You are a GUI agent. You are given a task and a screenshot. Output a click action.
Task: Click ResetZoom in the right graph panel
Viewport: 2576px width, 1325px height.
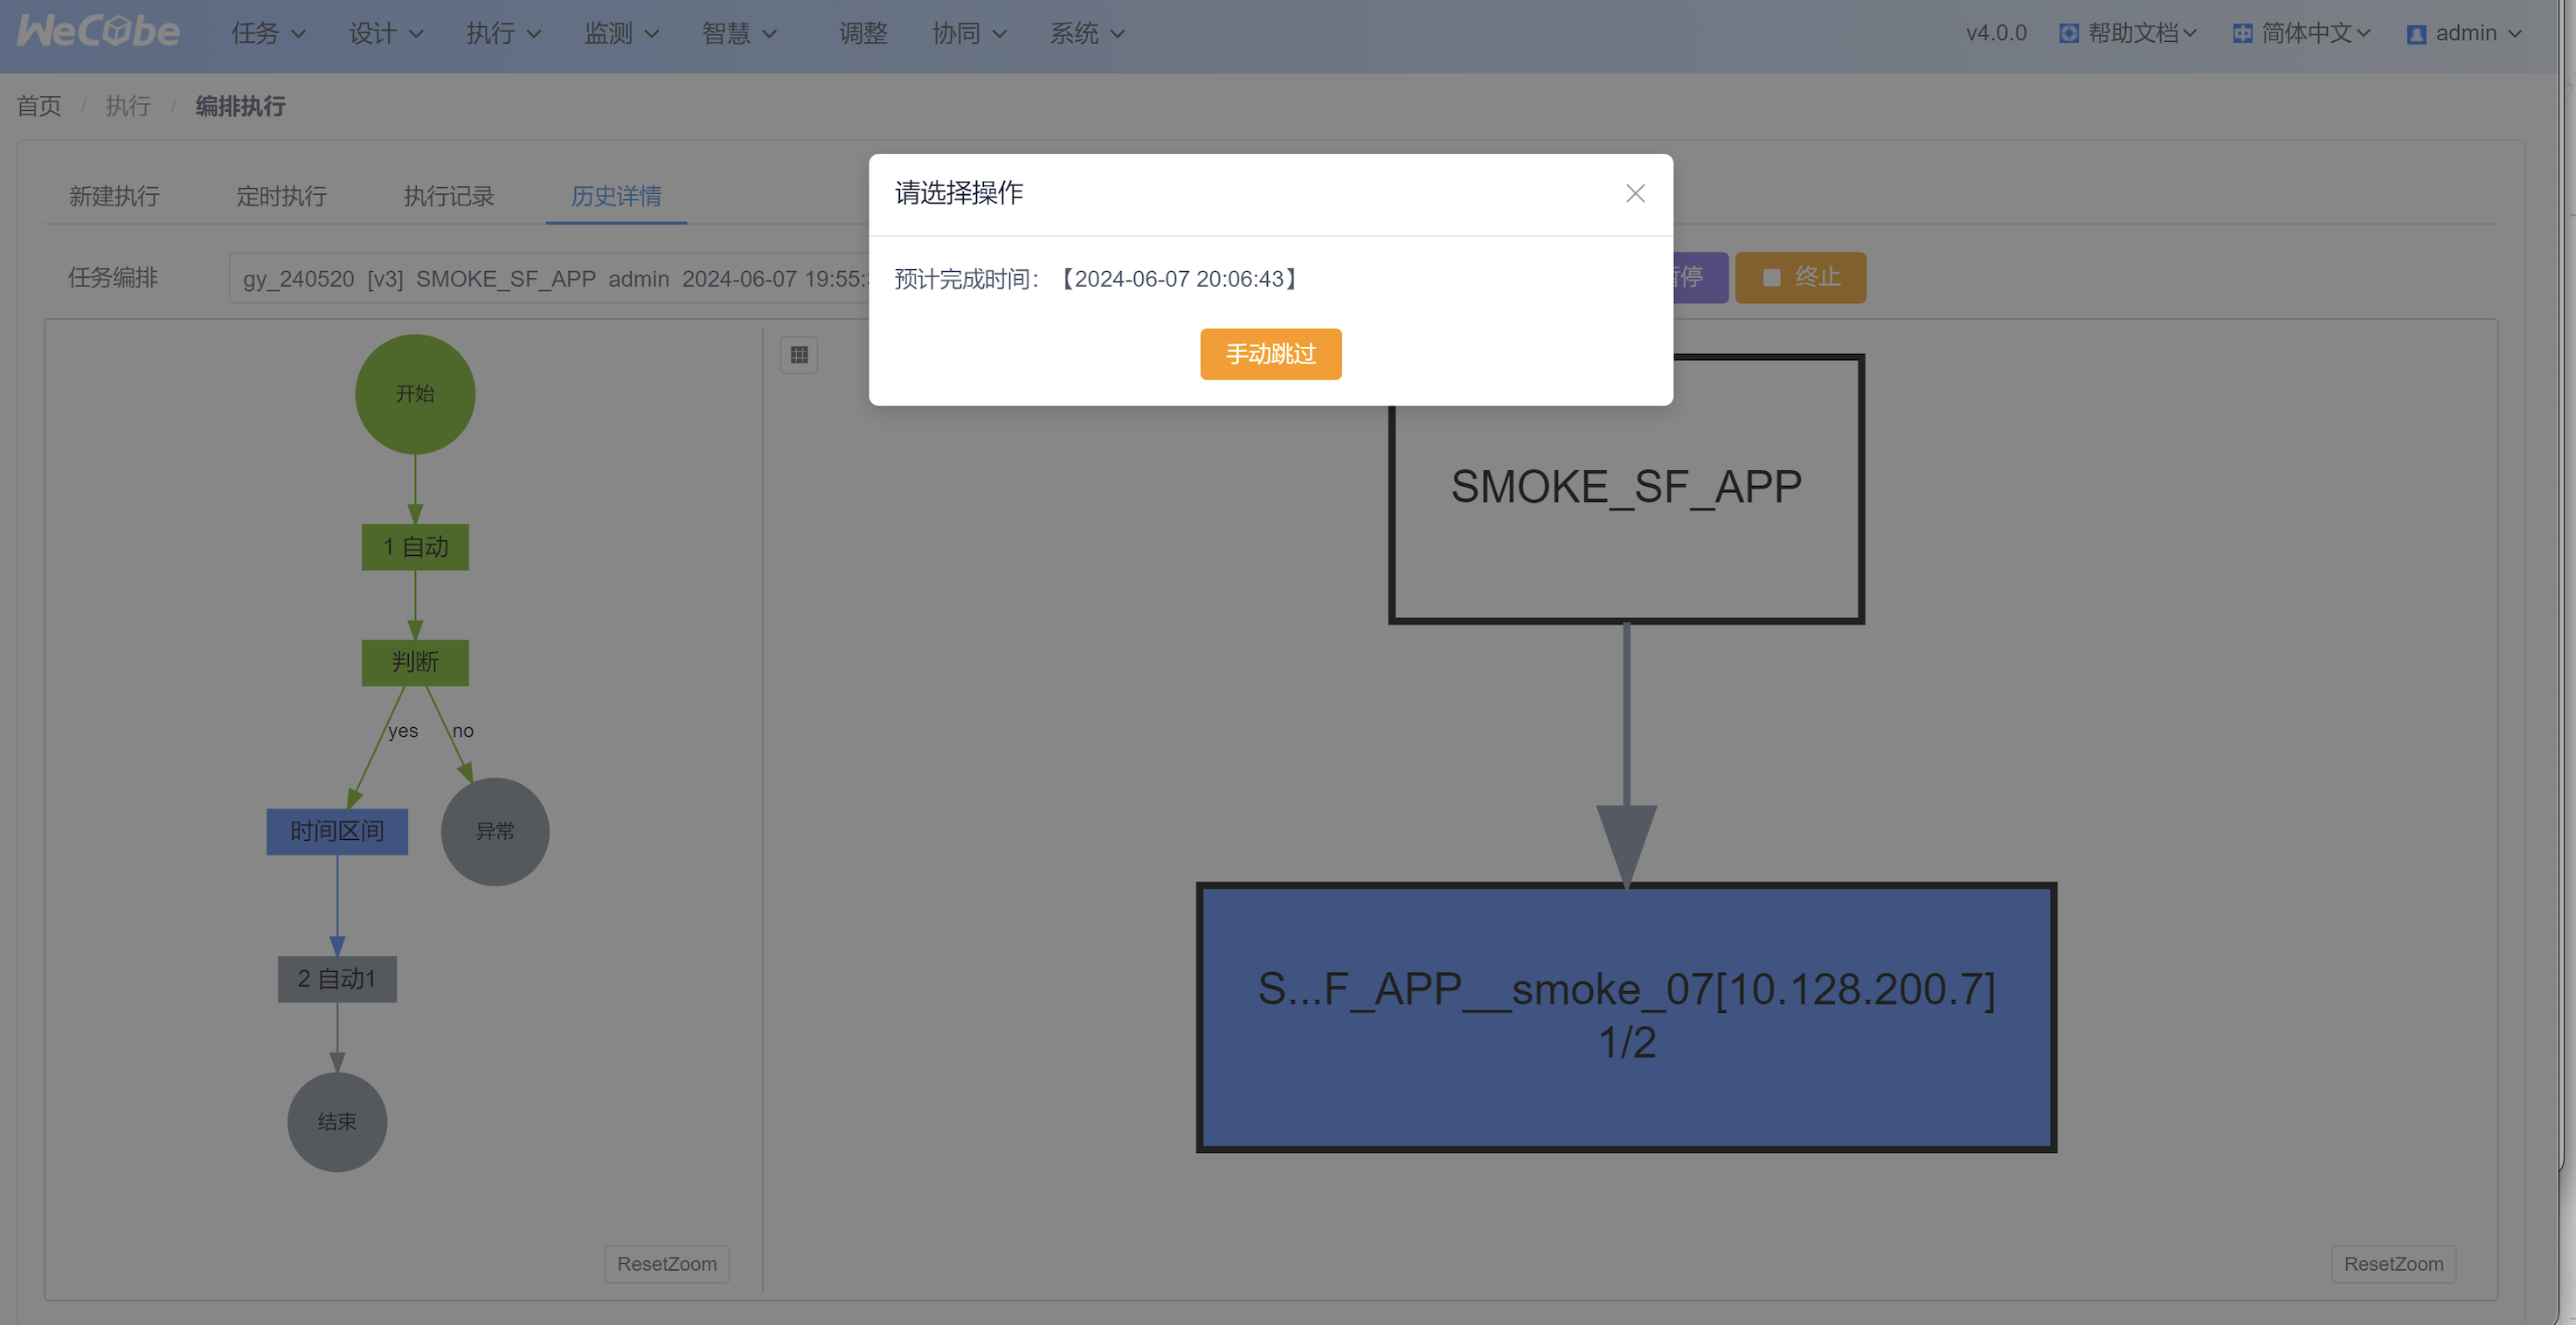[x=2394, y=1264]
